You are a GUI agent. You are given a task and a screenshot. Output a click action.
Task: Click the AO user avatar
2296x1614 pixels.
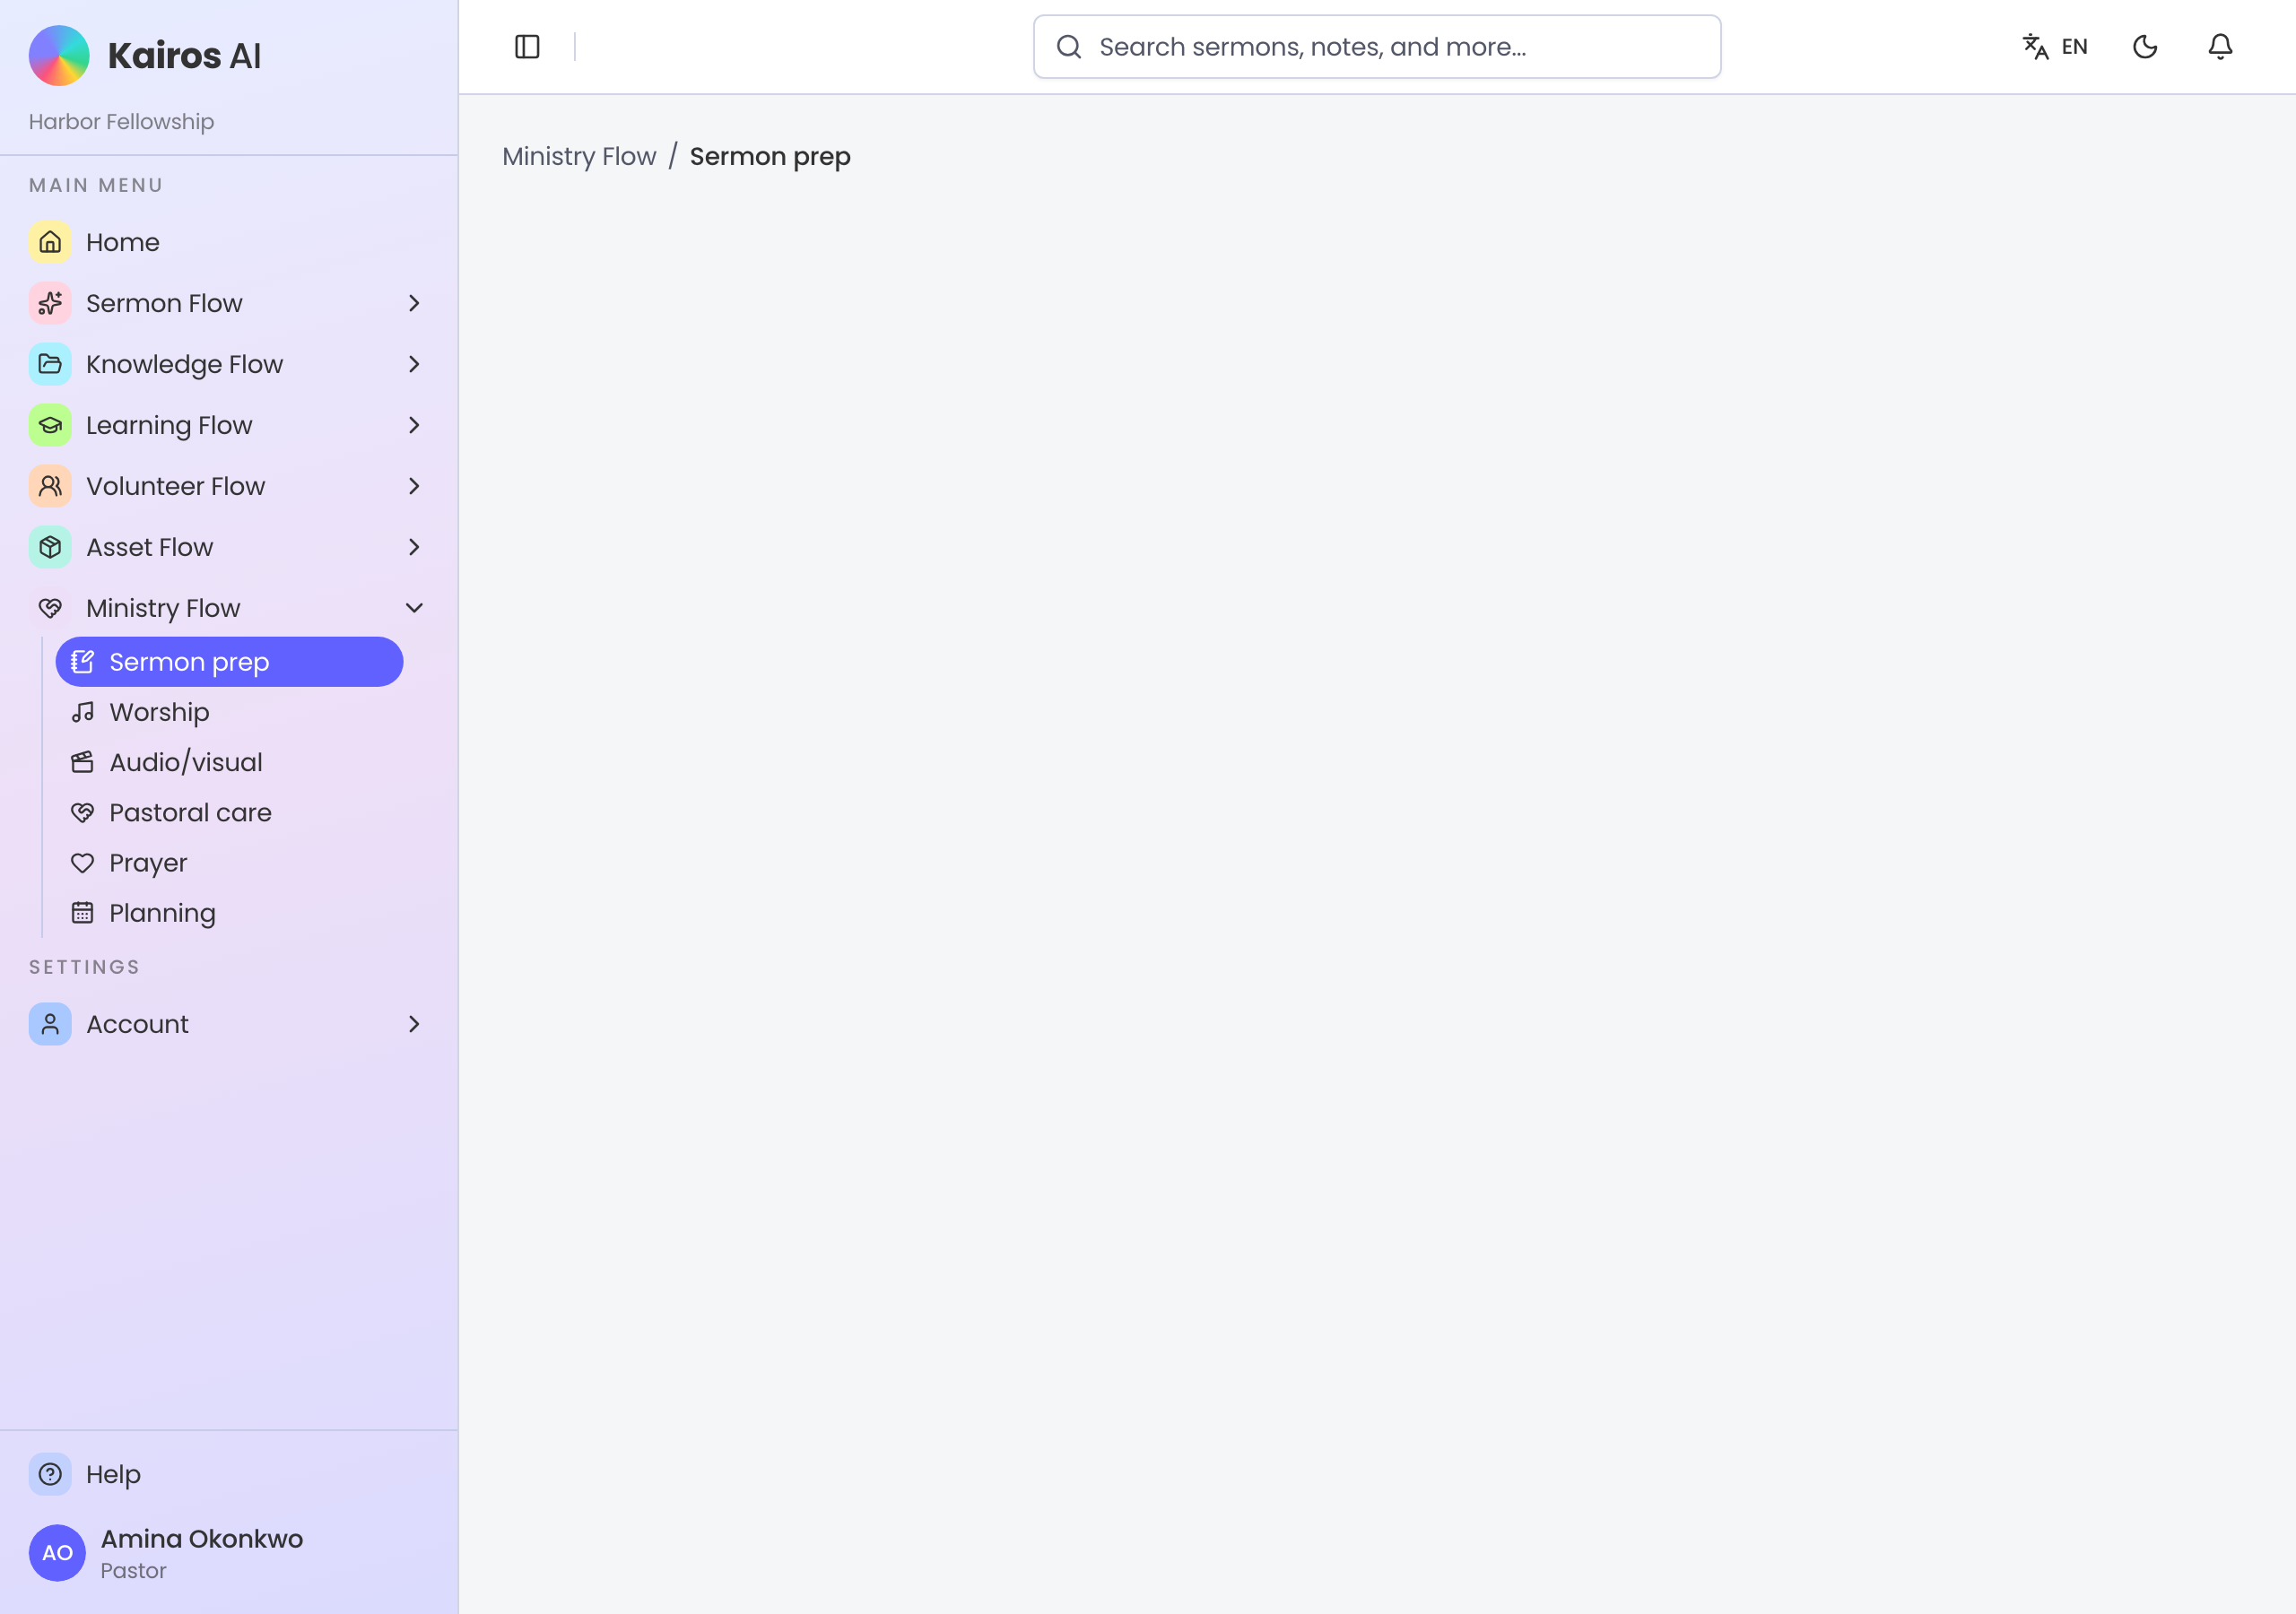tap(57, 1553)
